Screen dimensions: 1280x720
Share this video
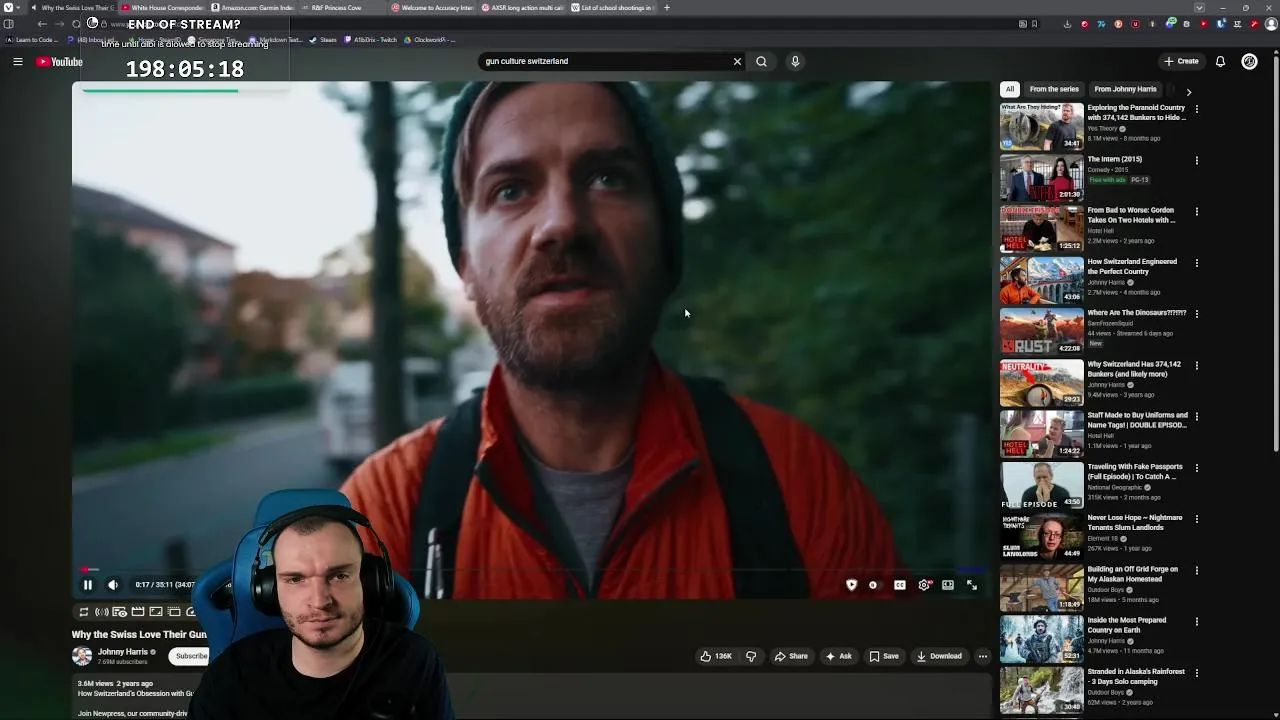click(x=791, y=656)
